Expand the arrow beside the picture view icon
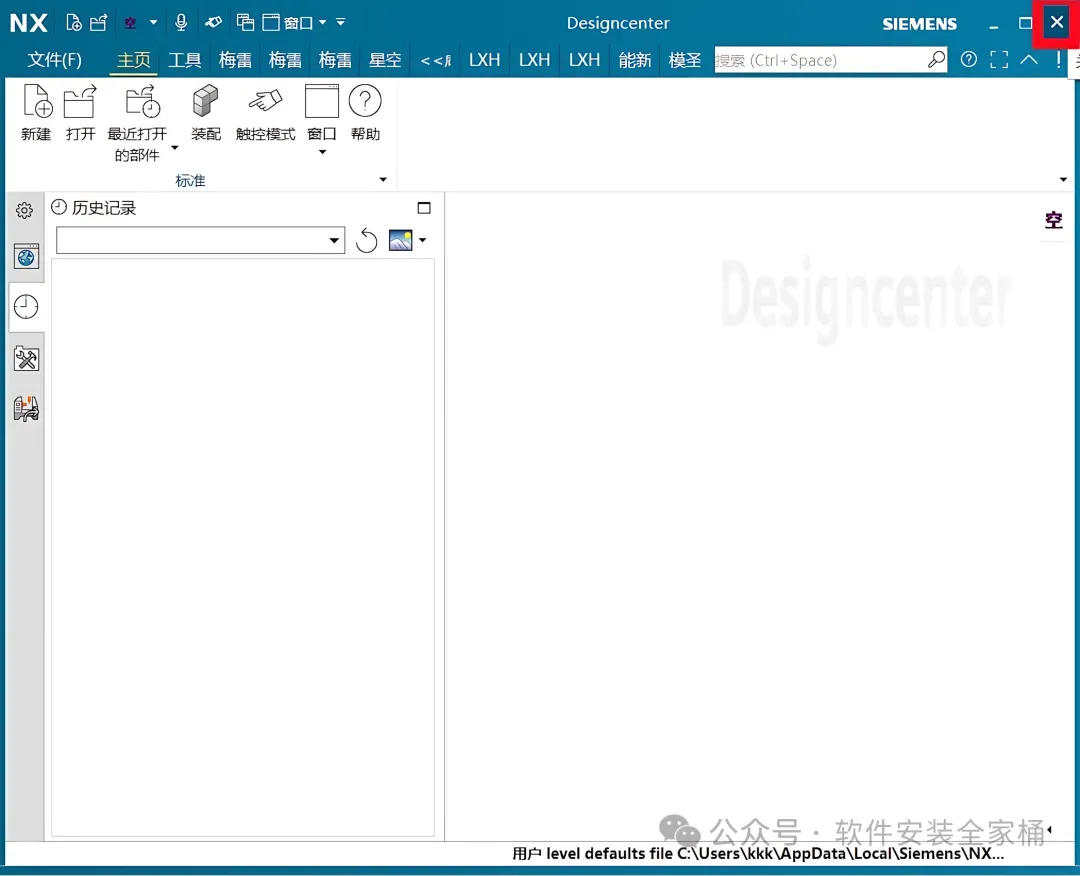 (x=423, y=240)
